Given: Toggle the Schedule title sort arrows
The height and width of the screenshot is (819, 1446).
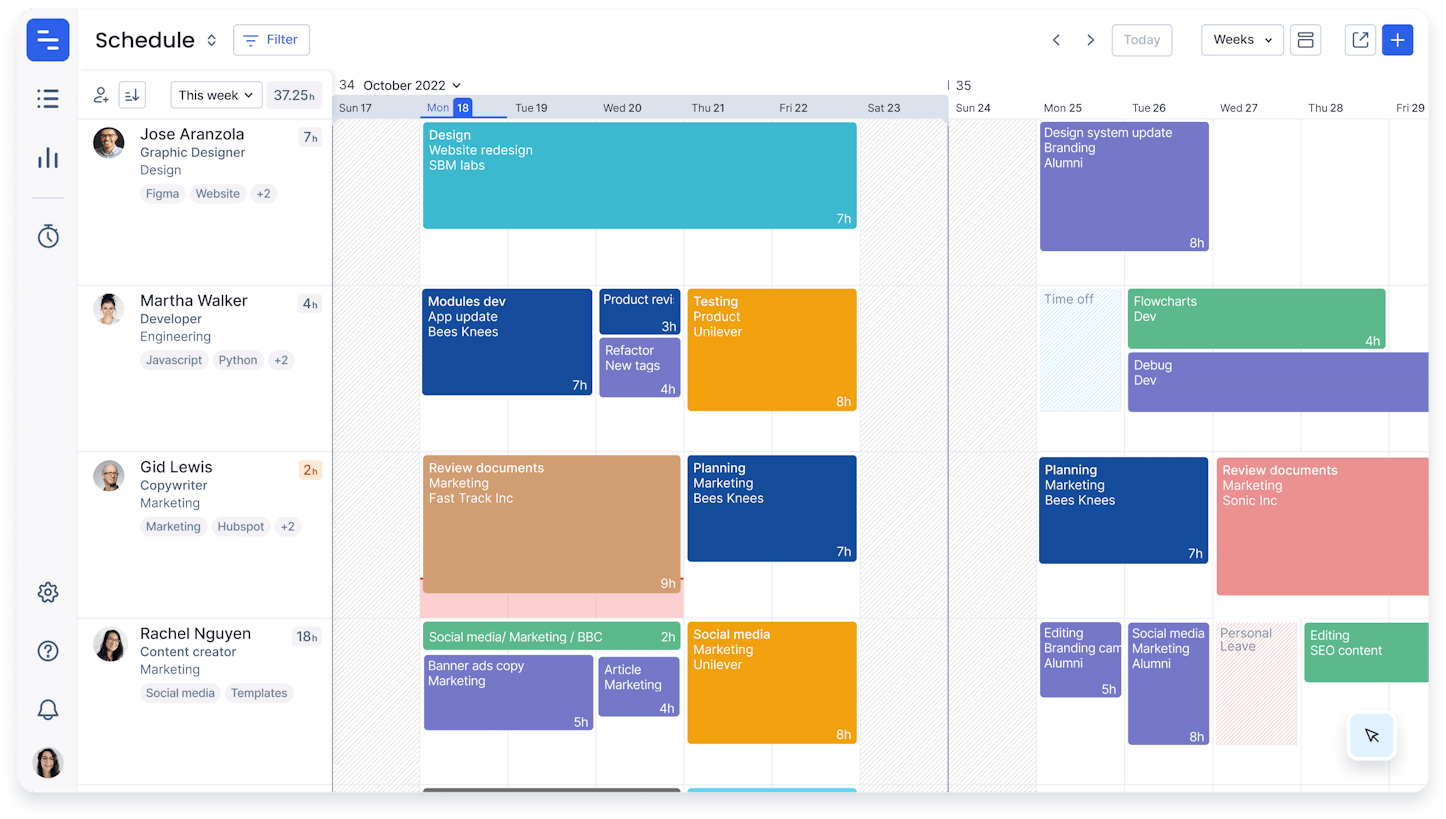Looking at the screenshot, I should coord(211,40).
